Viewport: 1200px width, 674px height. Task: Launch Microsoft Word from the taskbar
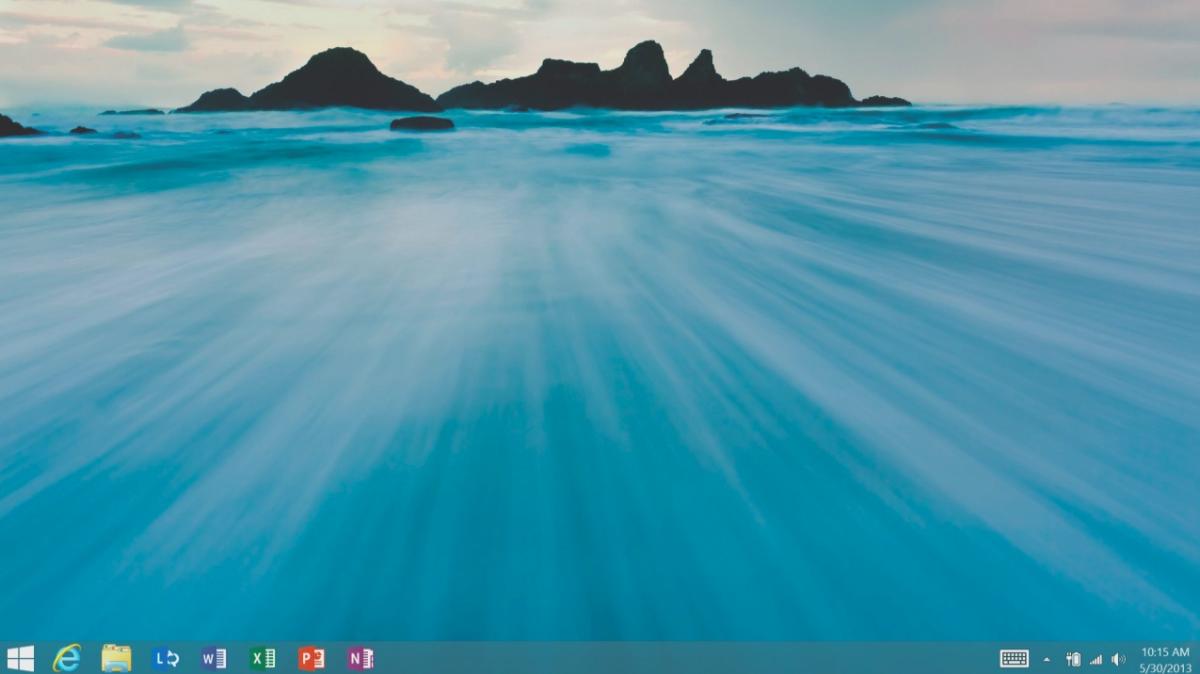[x=214, y=658]
